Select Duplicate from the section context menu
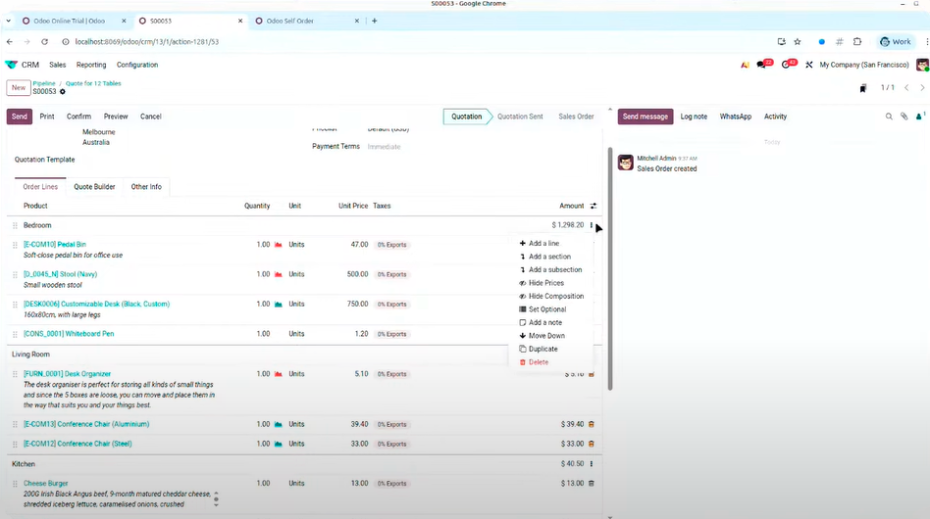 pyautogui.click(x=543, y=349)
